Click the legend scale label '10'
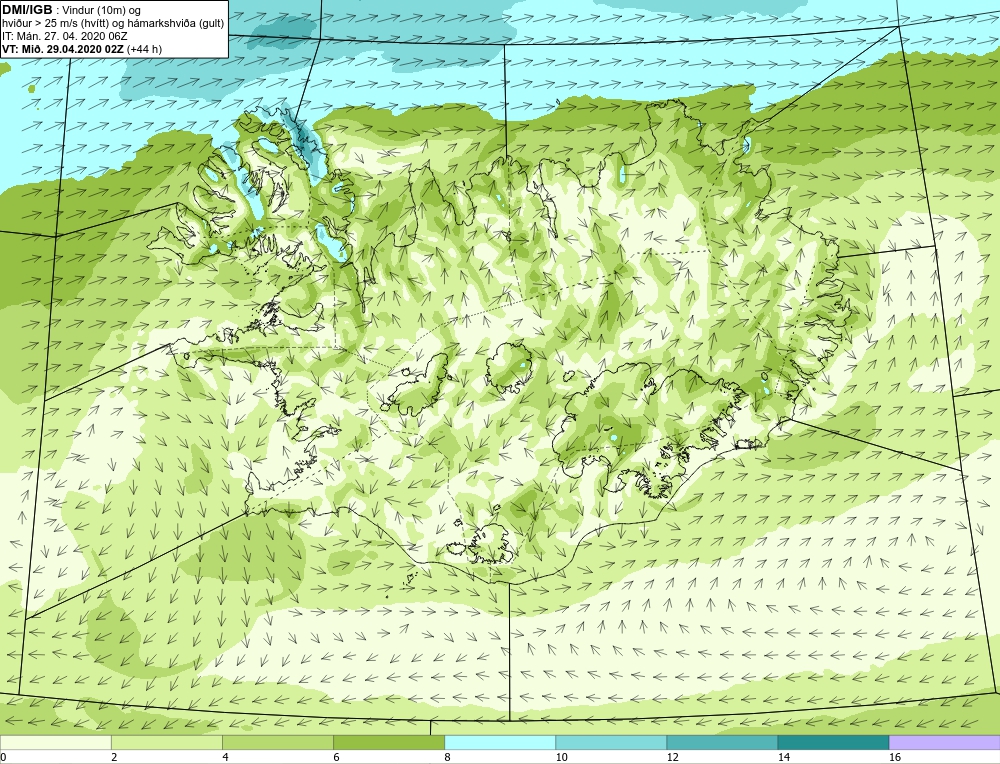The image size is (1000, 764). pos(561,757)
